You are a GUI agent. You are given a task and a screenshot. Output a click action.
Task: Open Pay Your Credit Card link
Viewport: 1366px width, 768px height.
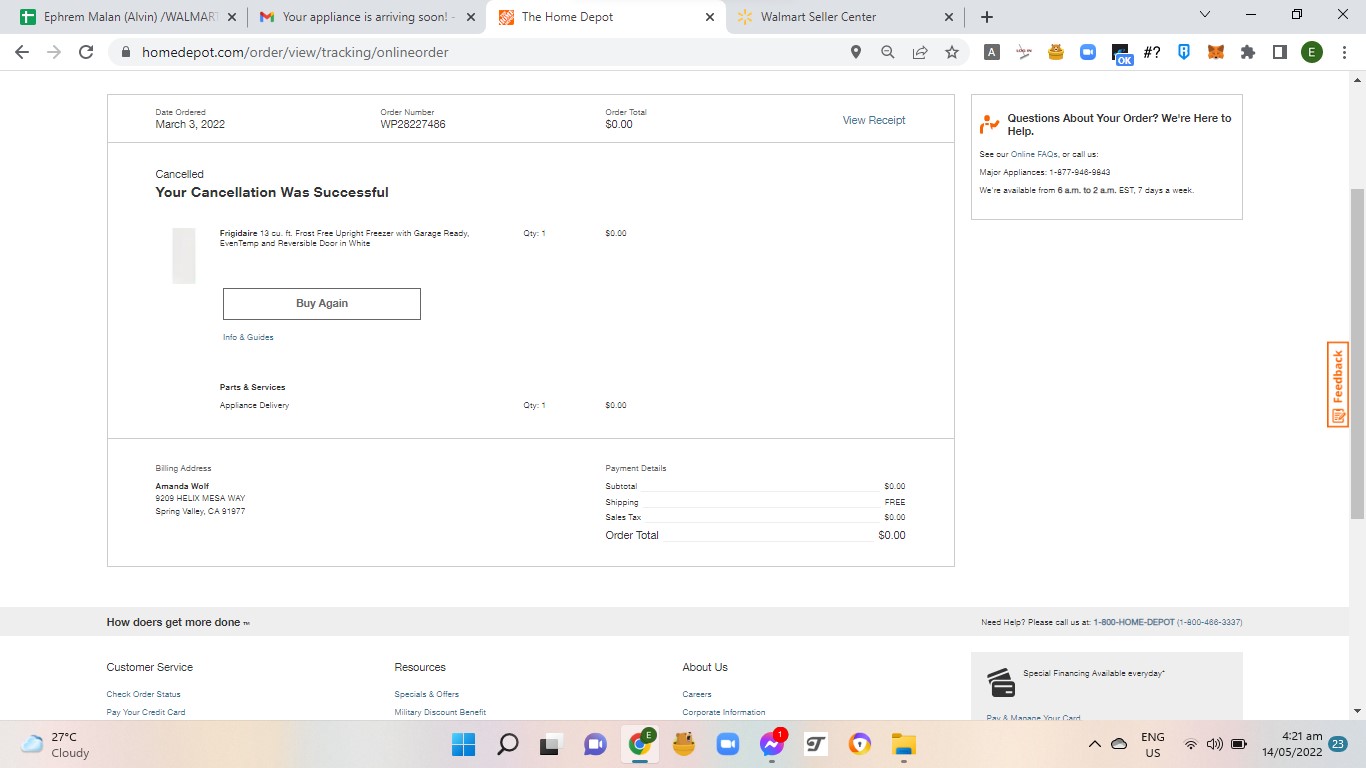pyautogui.click(x=146, y=712)
